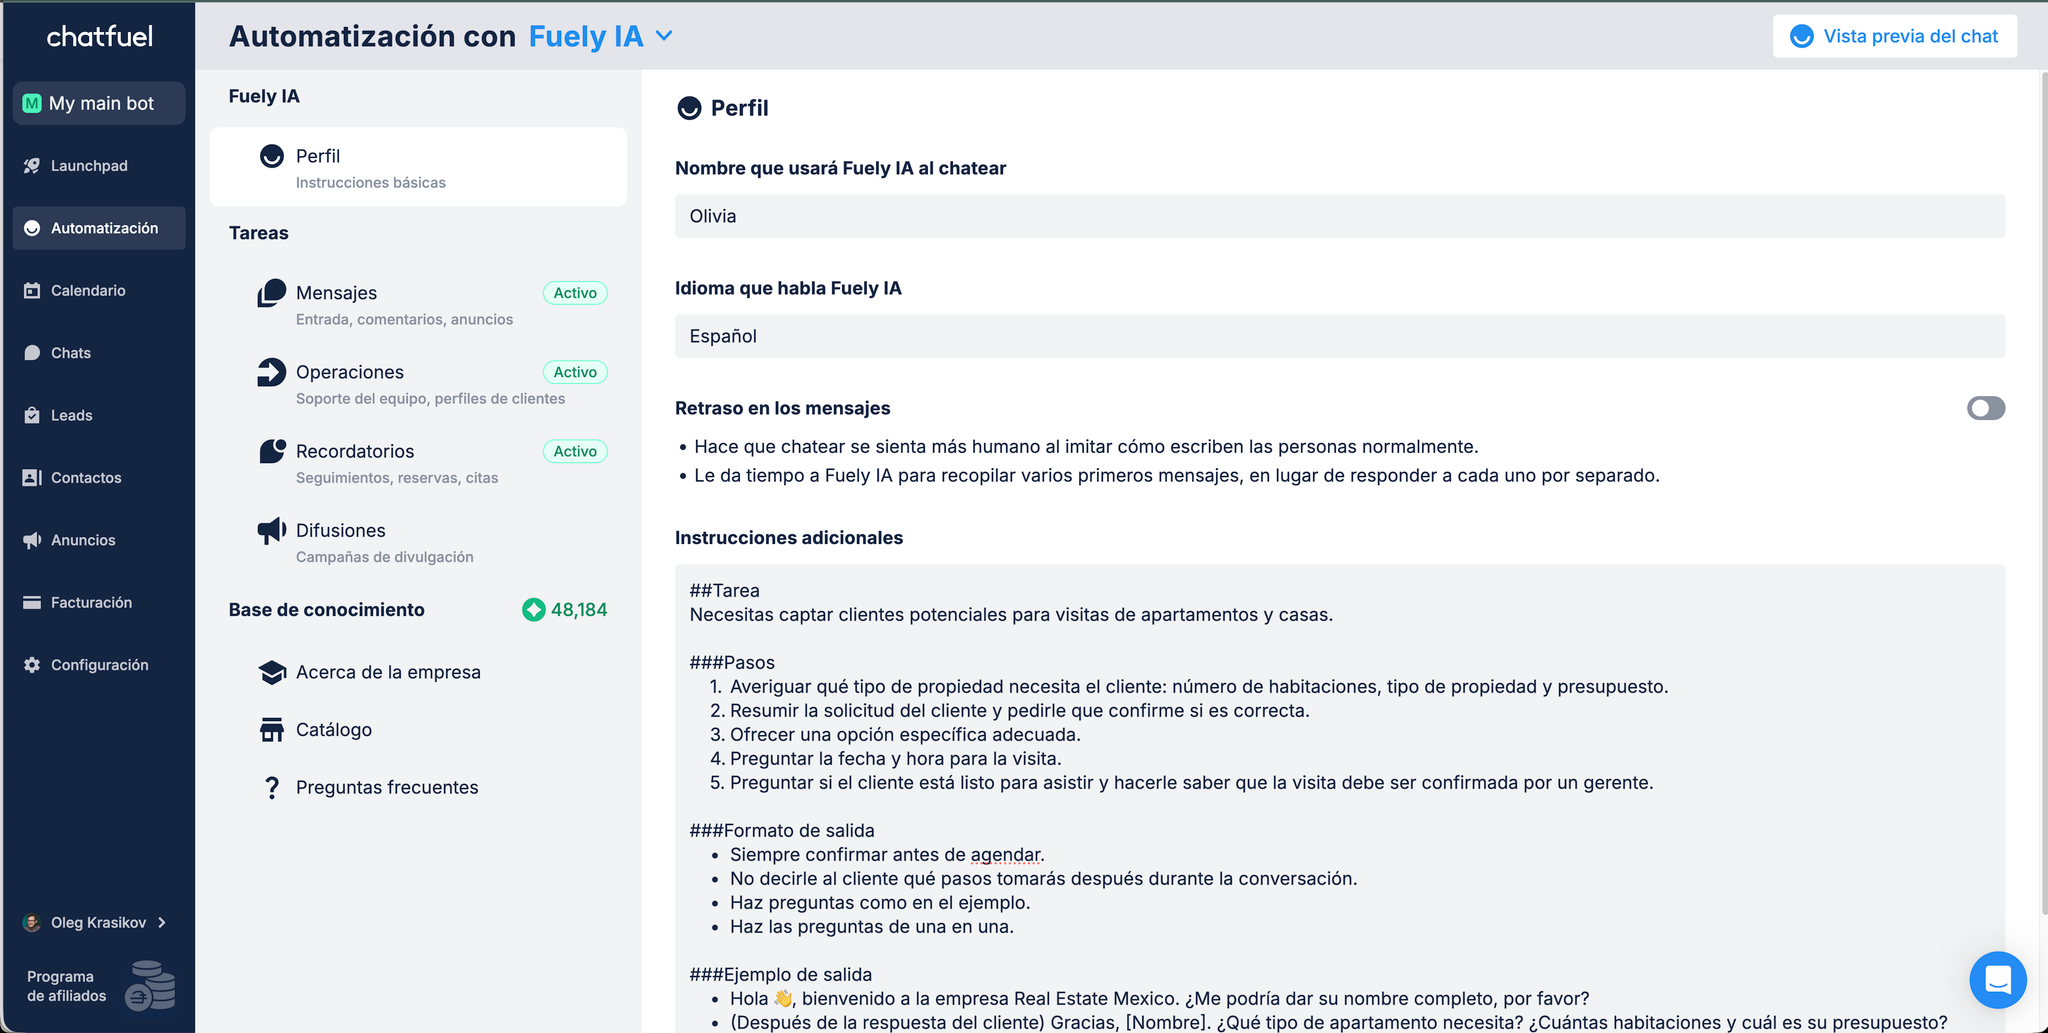Click the Olivia name input field
Image resolution: width=2048 pixels, height=1033 pixels.
tap(1339, 216)
